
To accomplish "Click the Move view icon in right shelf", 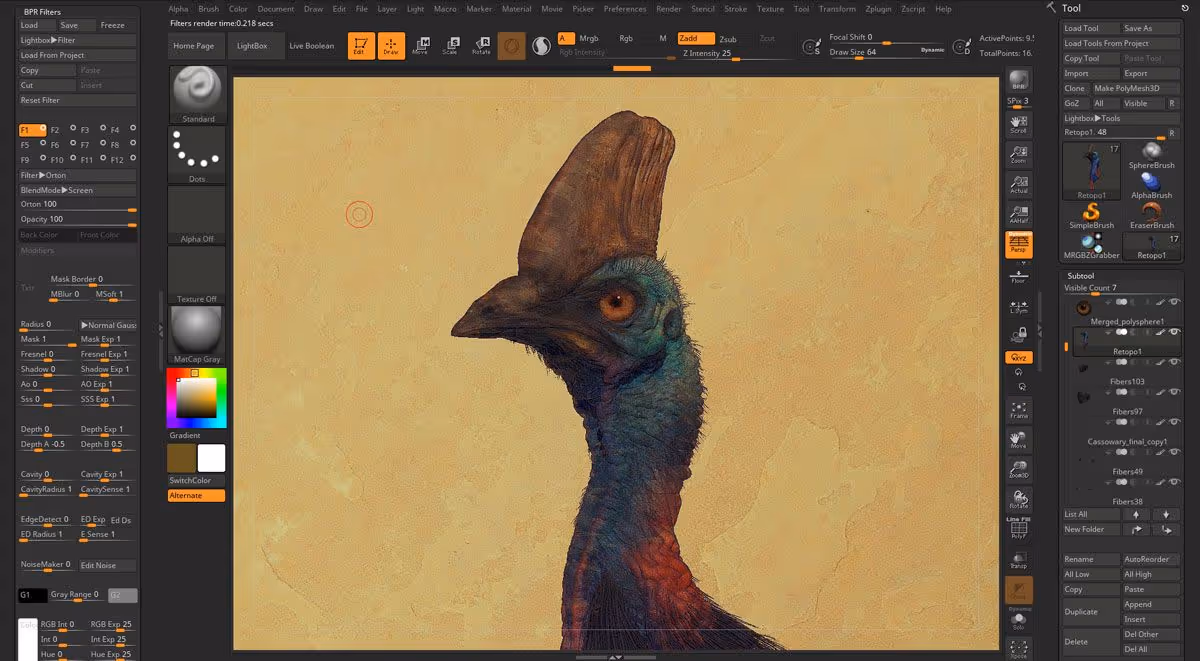I will (1018, 439).
